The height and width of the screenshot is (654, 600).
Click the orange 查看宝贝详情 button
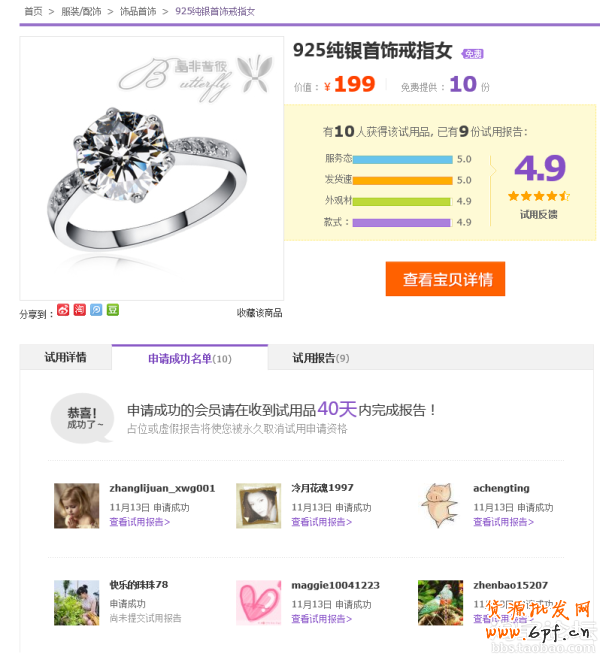445,279
